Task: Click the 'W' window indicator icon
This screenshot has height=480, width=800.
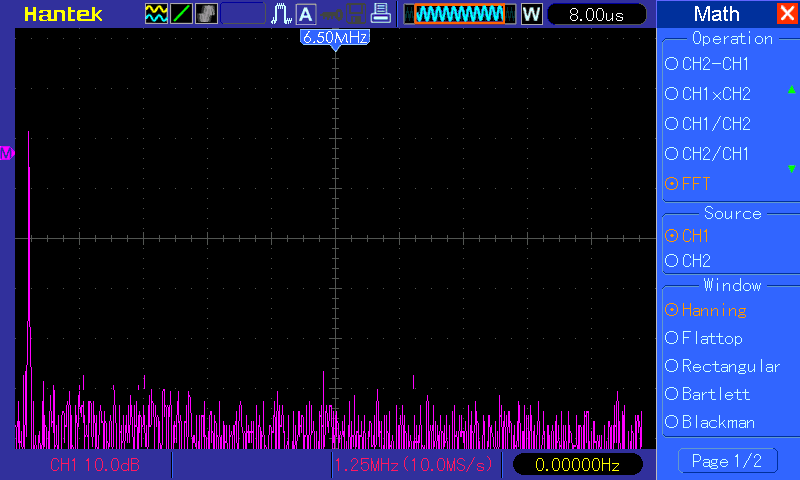Action: (532, 14)
